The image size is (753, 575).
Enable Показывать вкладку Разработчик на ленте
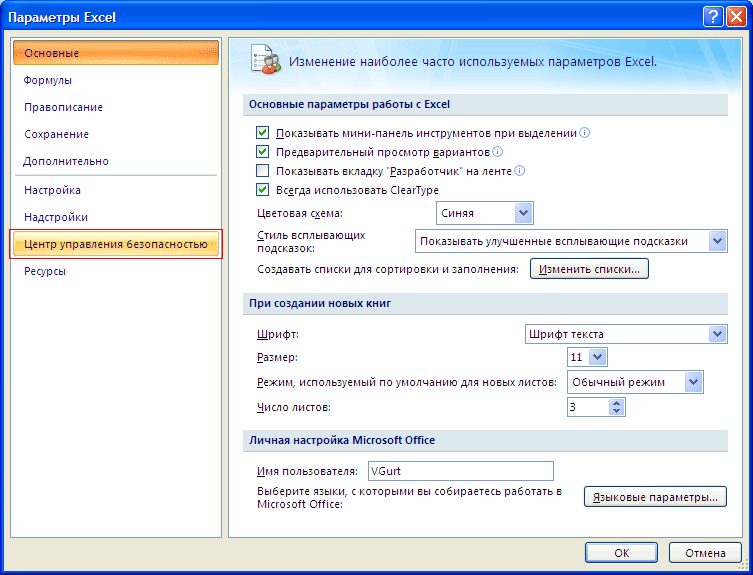pos(262,171)
